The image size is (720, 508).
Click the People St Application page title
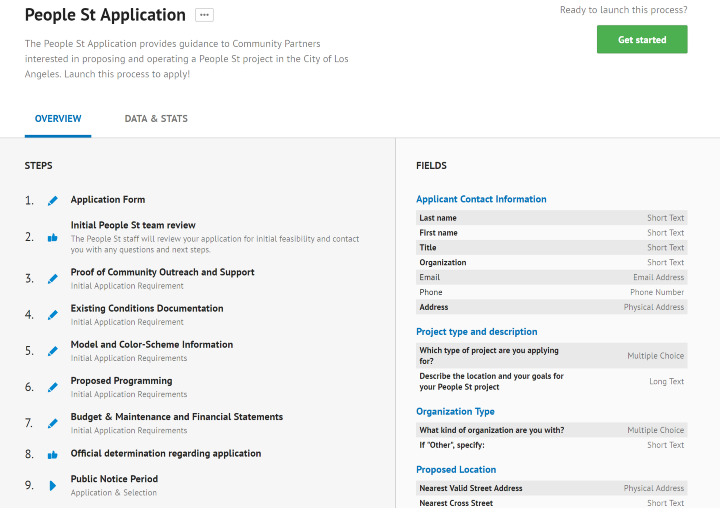pos(105,15)
